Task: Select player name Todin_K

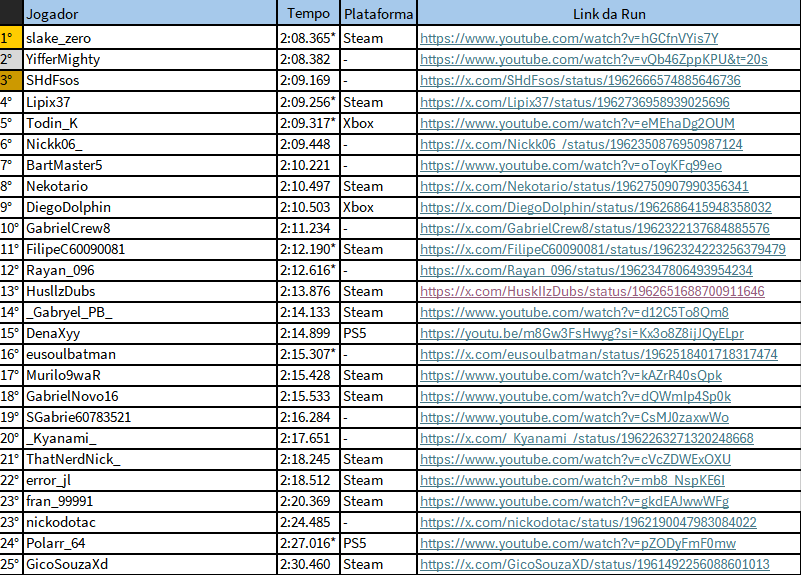Action: click(x=52, y=123)
